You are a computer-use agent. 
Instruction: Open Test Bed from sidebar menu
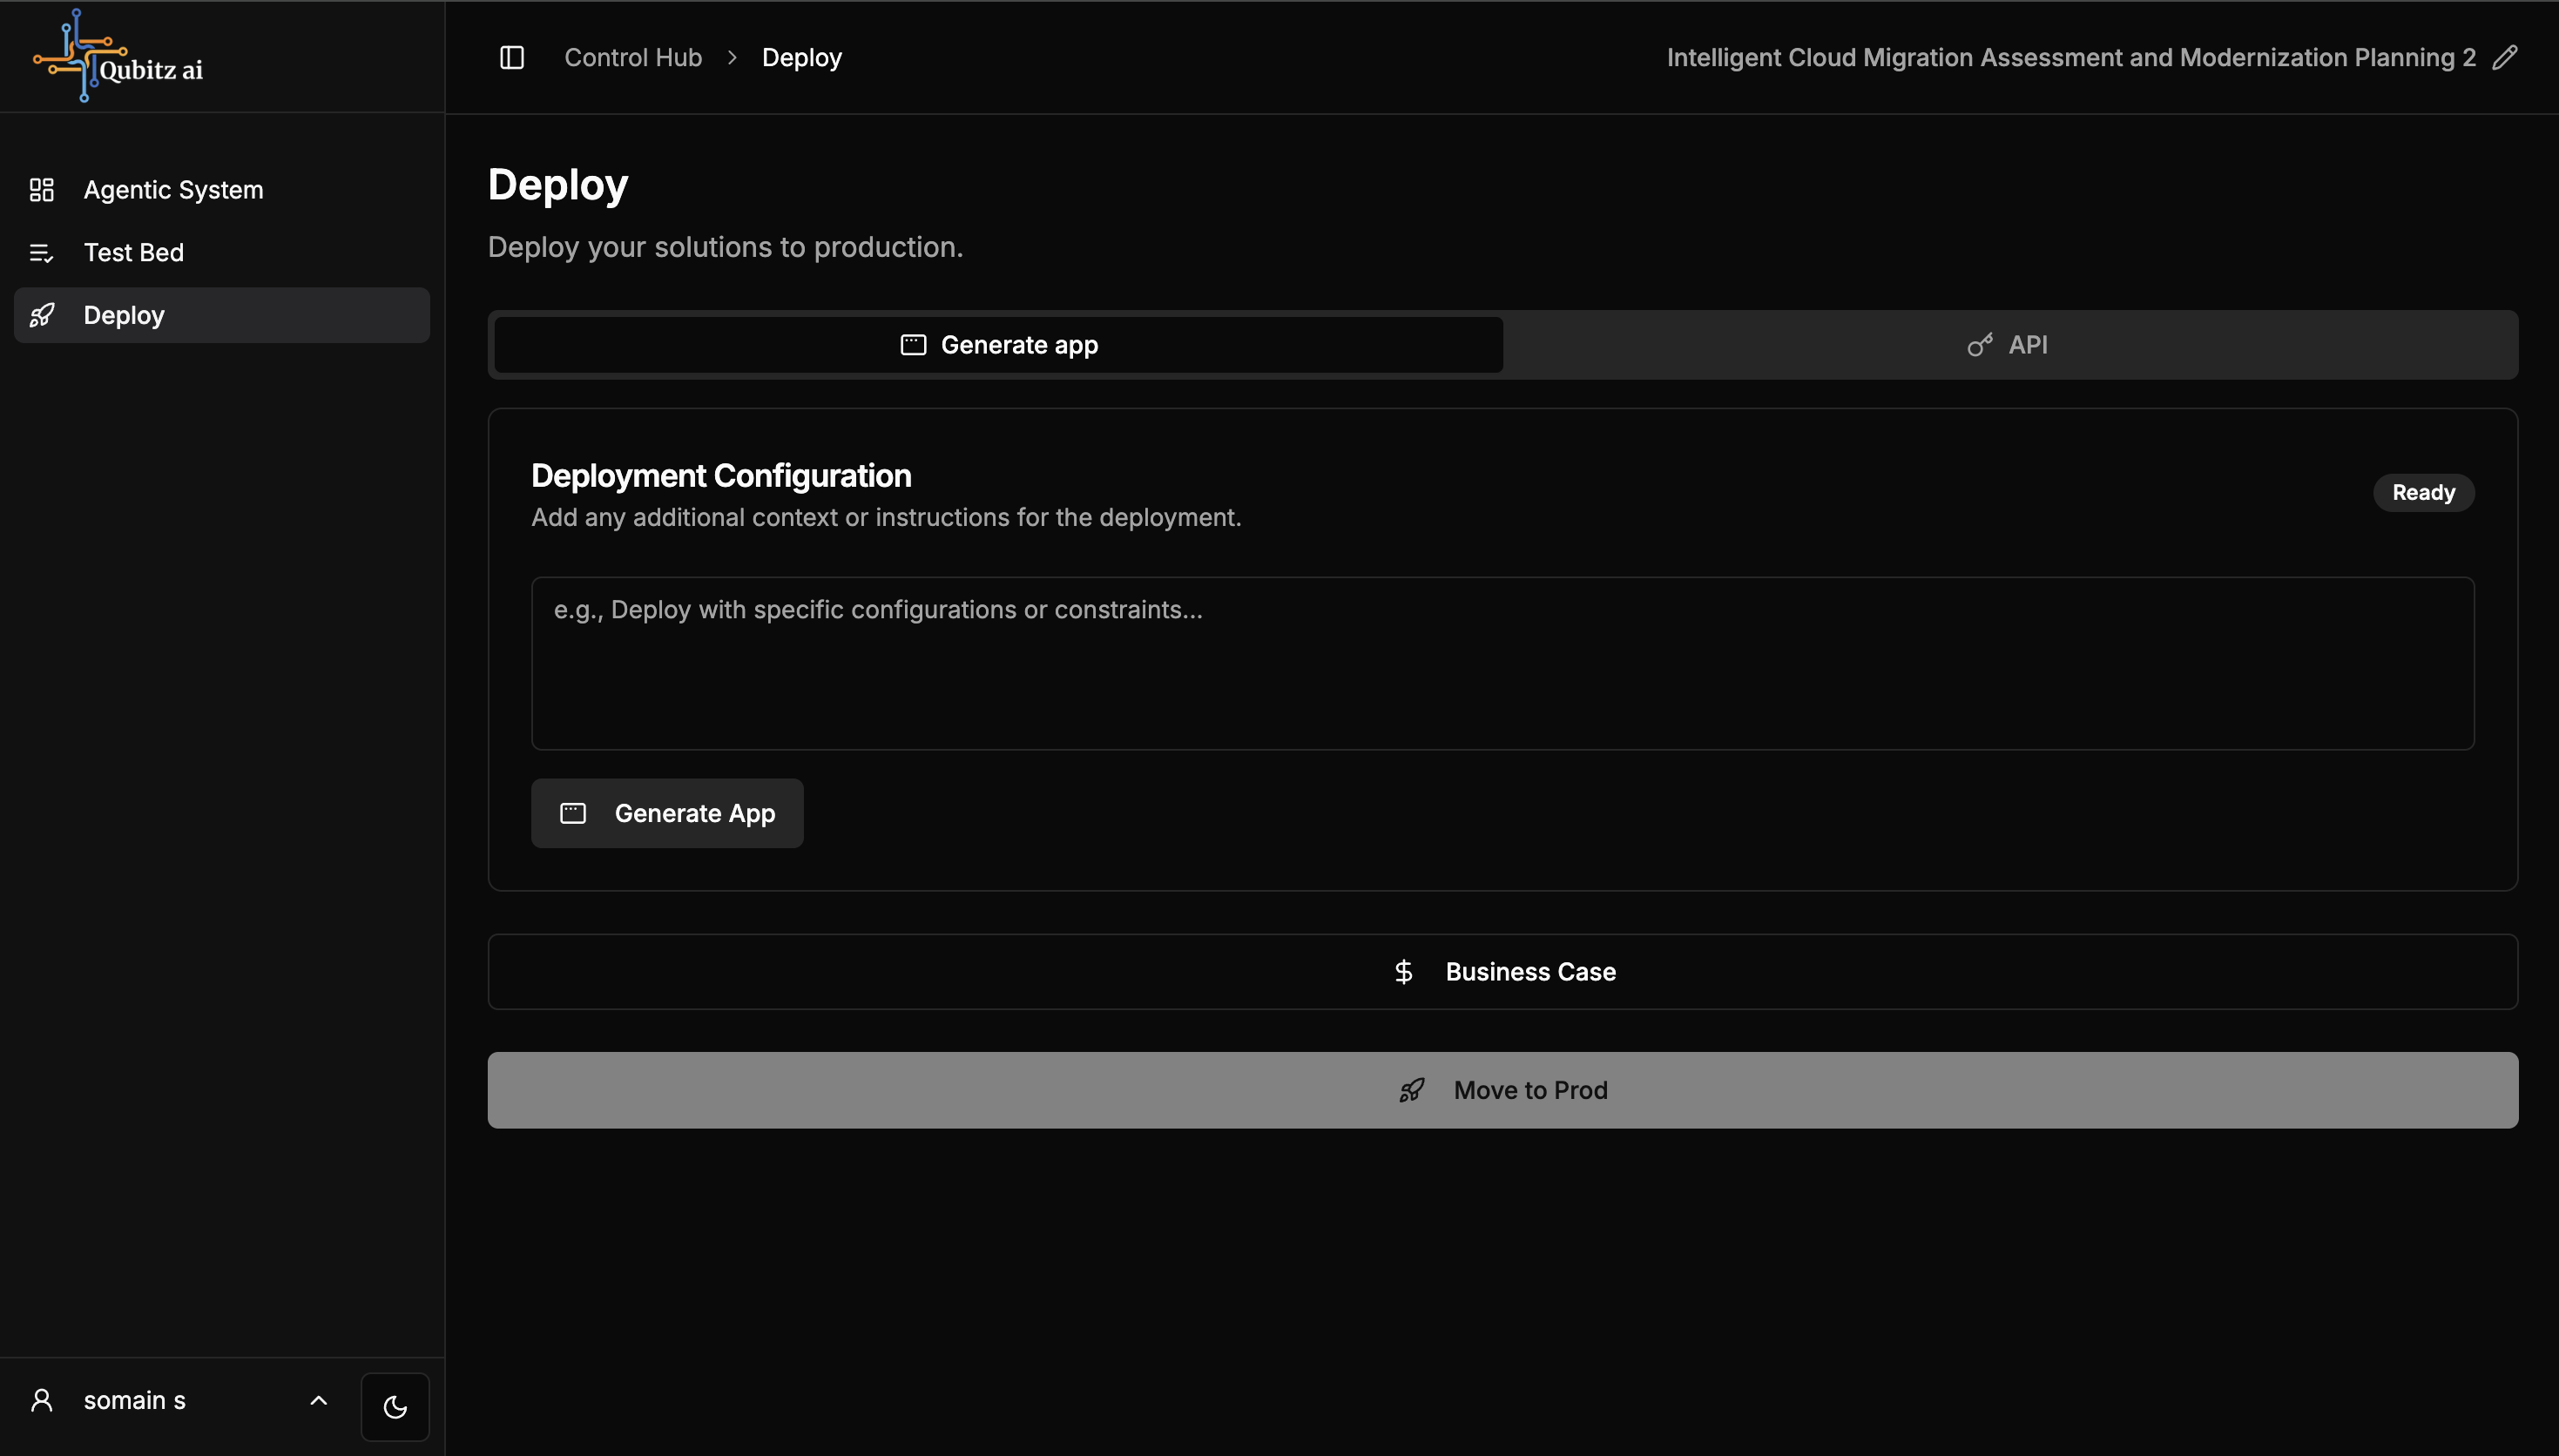[x=134, y=253]
